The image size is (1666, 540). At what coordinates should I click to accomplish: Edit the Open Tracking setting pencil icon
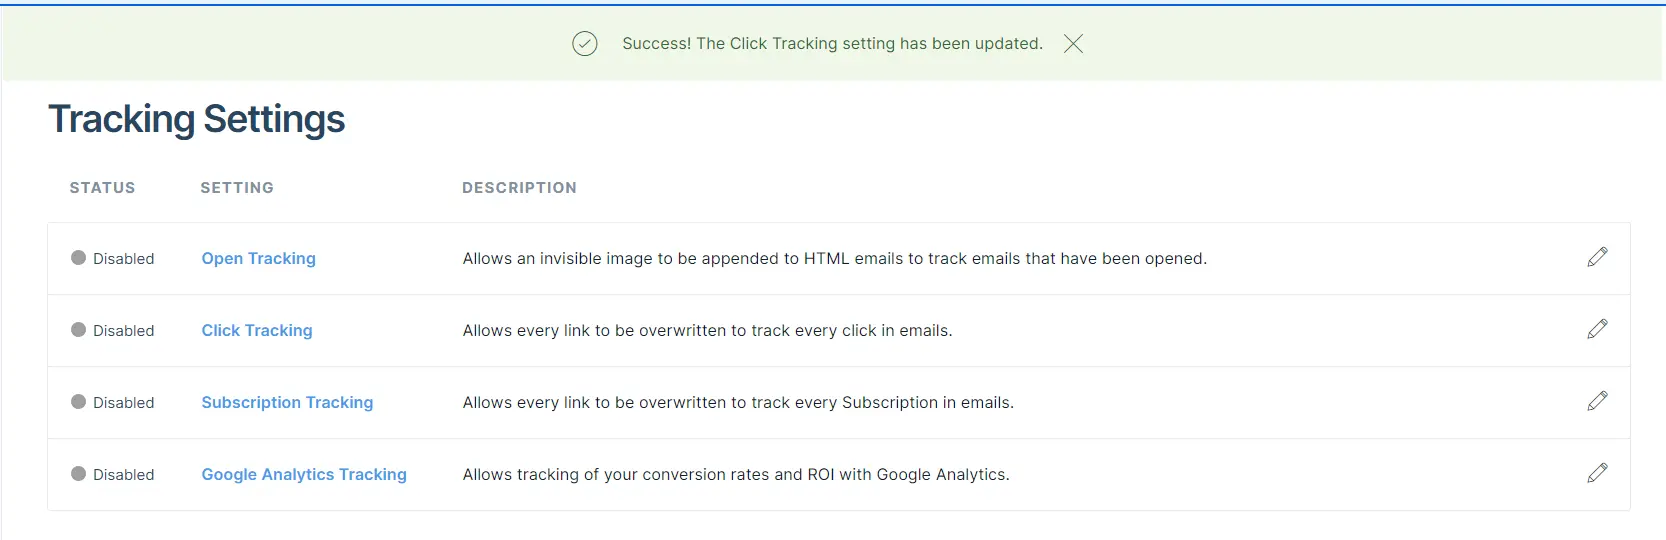click(1597, 257)
